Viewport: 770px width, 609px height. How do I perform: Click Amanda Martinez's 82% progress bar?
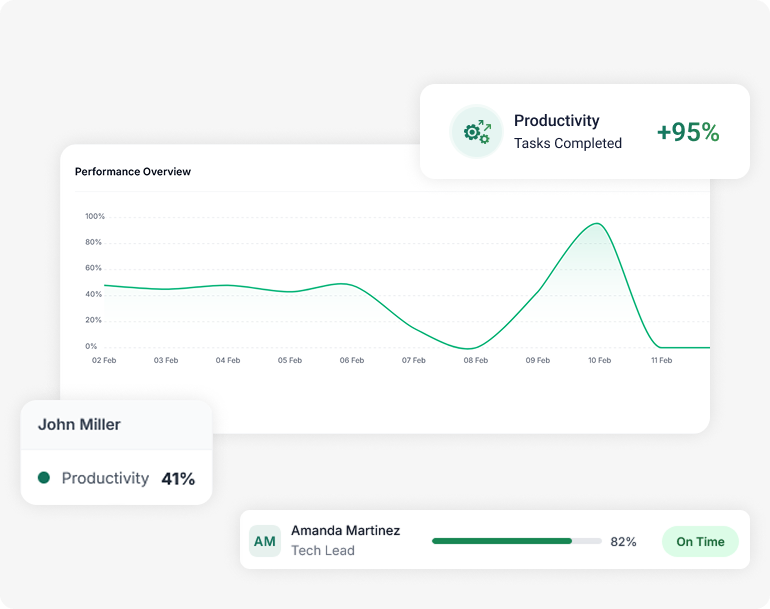(x=516, y=541)
